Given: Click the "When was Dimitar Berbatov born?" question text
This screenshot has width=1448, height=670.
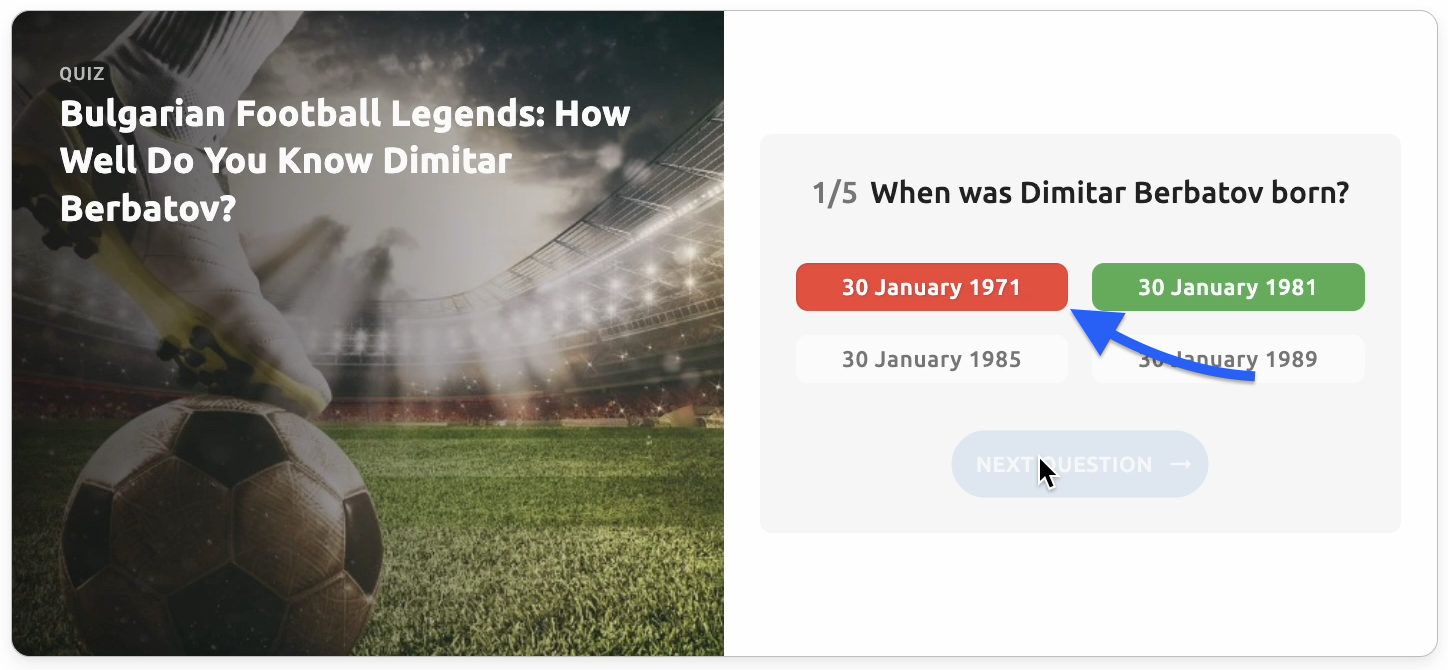Looking at the screenshot, I should coord(1109,193).
